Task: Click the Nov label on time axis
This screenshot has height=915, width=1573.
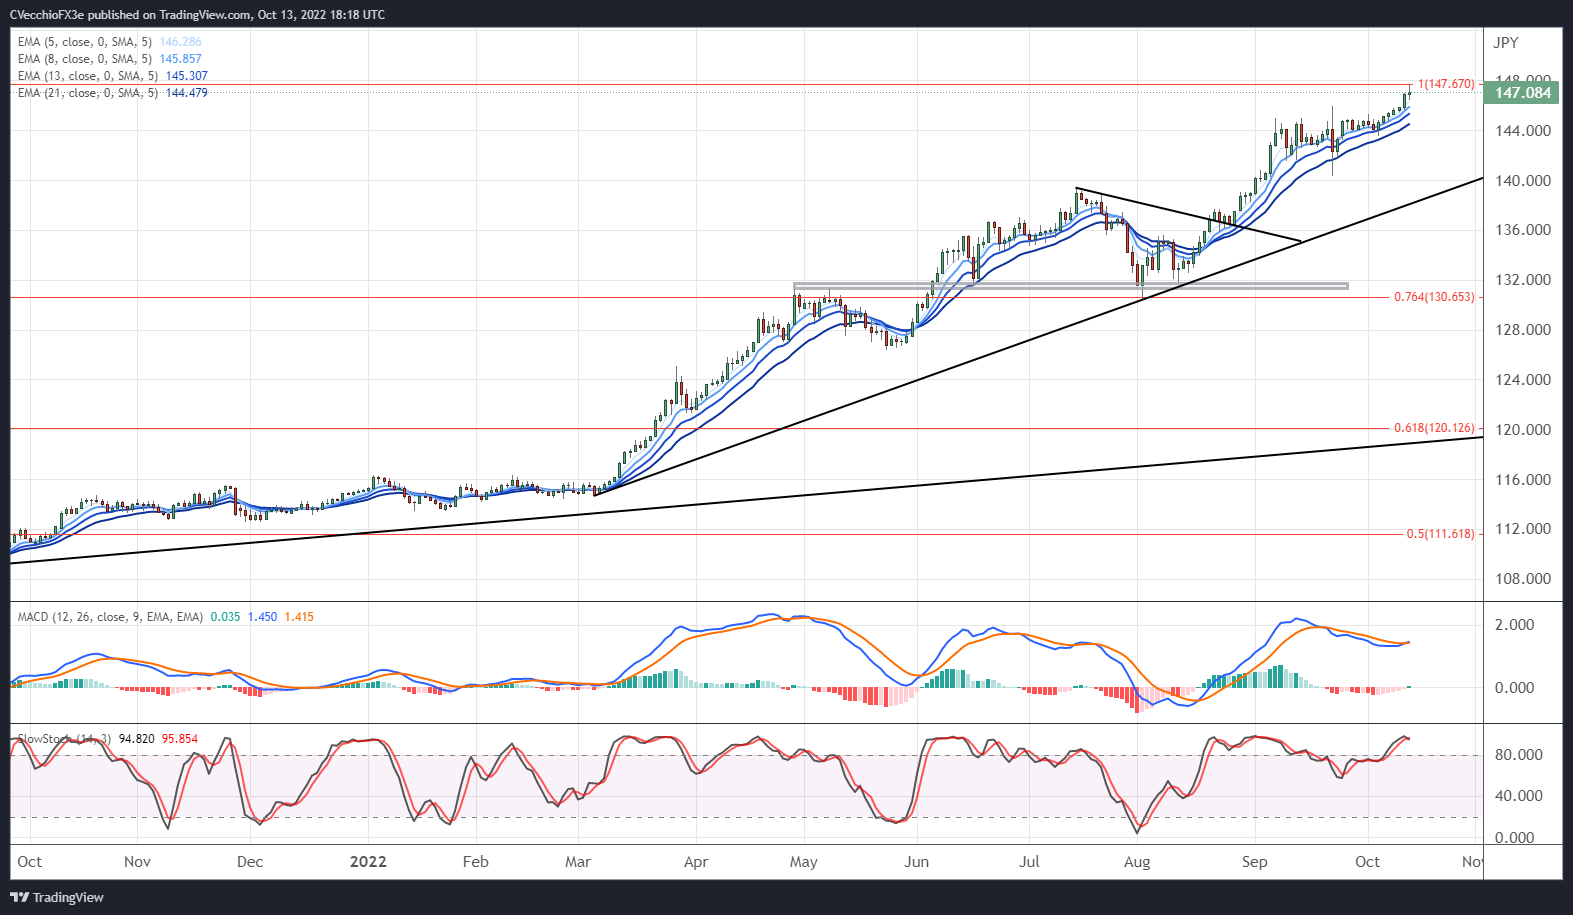Action: 137,862
